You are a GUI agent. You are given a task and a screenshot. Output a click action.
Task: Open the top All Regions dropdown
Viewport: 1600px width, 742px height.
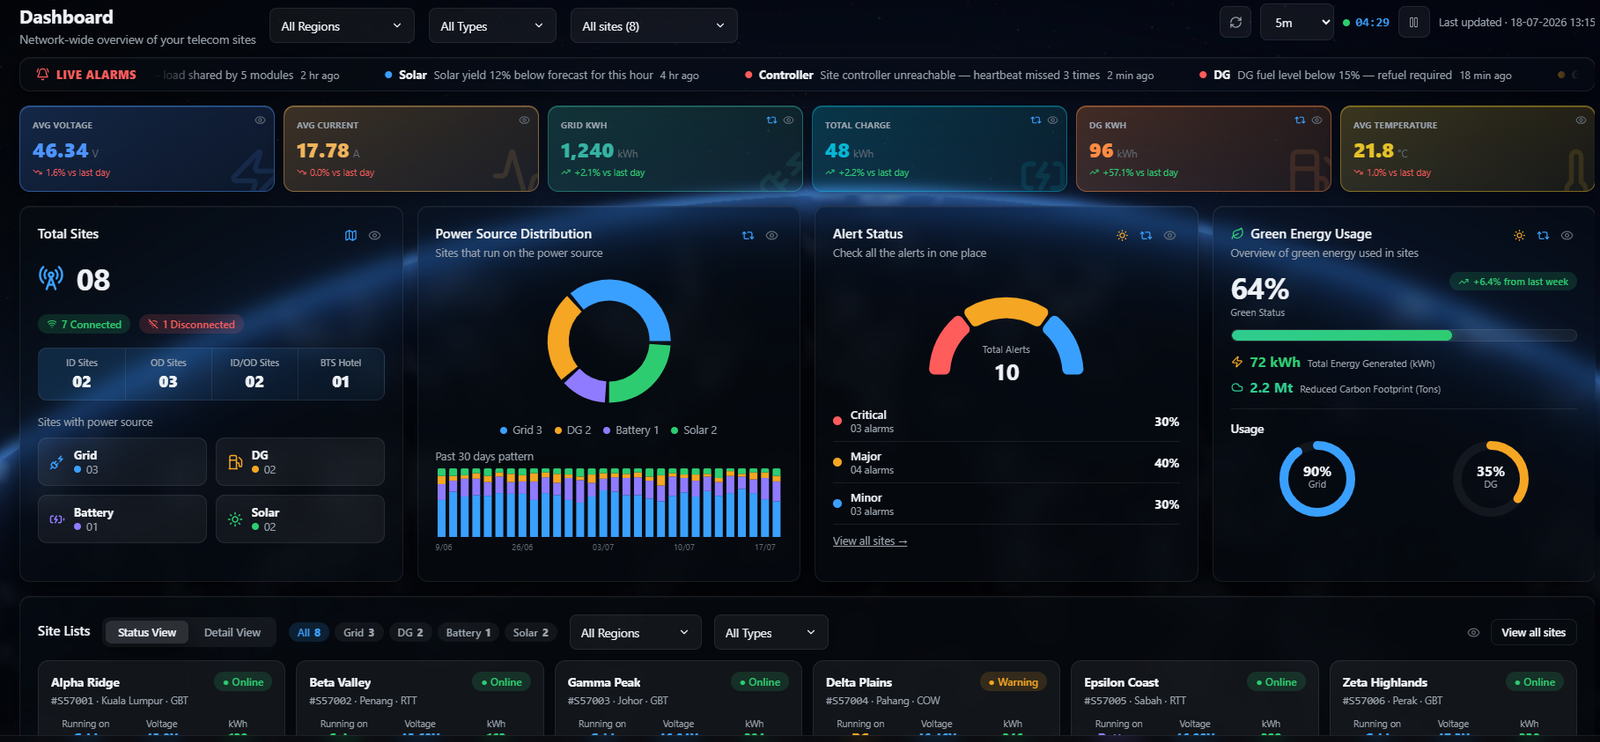(x=341, y=26)
